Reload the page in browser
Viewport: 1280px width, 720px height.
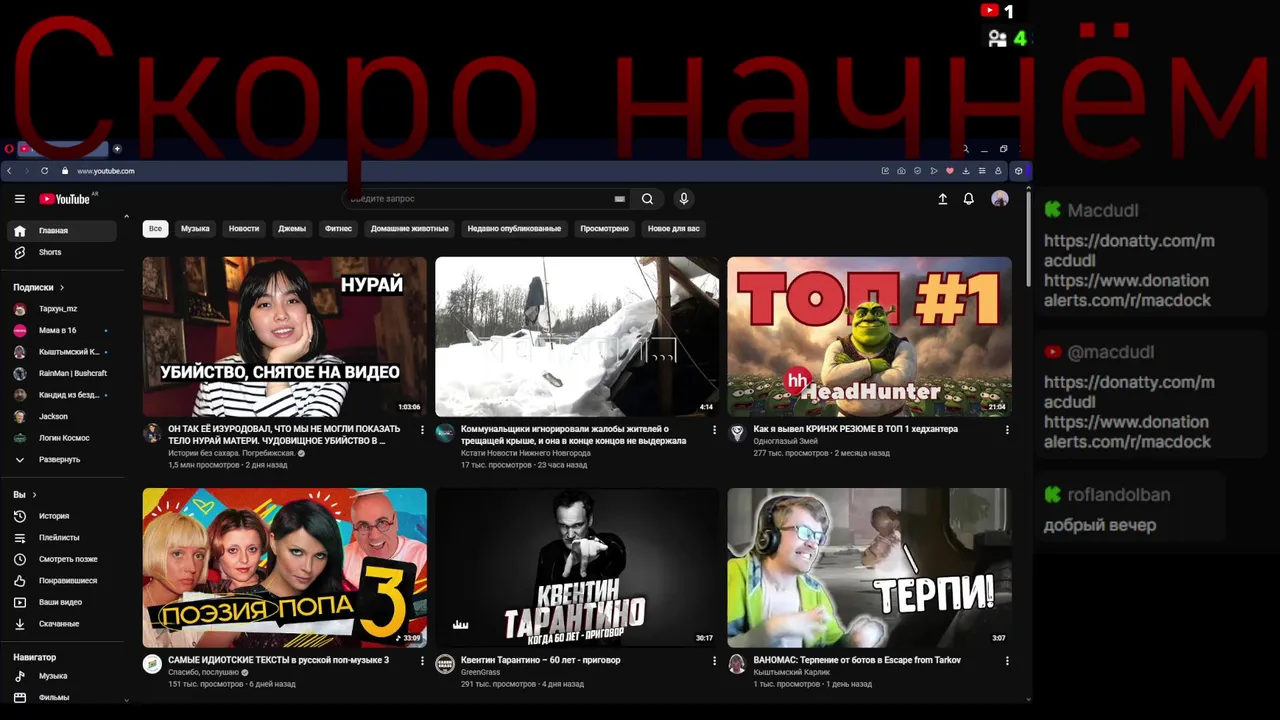click(x=45, y=171)
